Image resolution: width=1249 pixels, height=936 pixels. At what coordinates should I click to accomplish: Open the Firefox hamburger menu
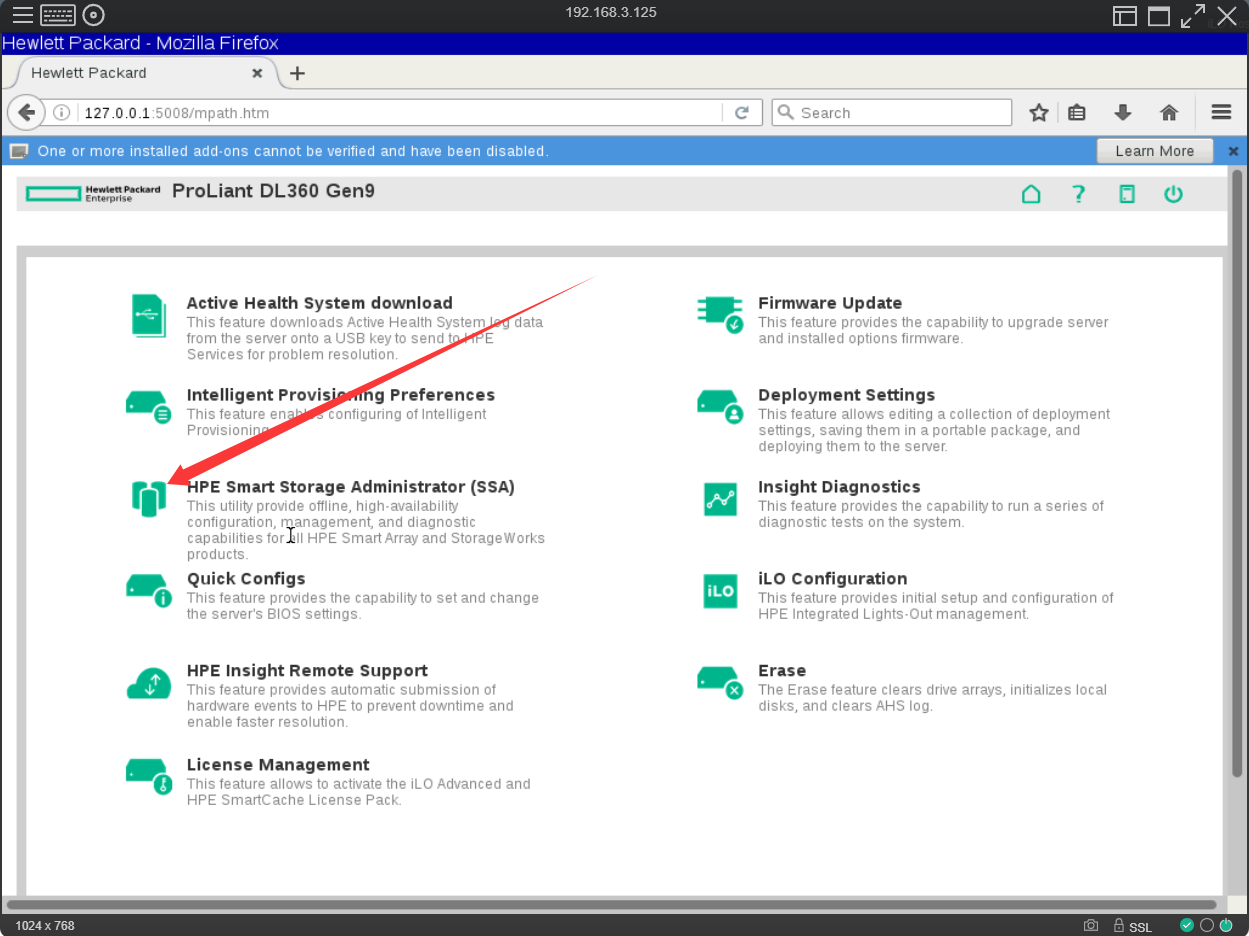coord(1221,113)
